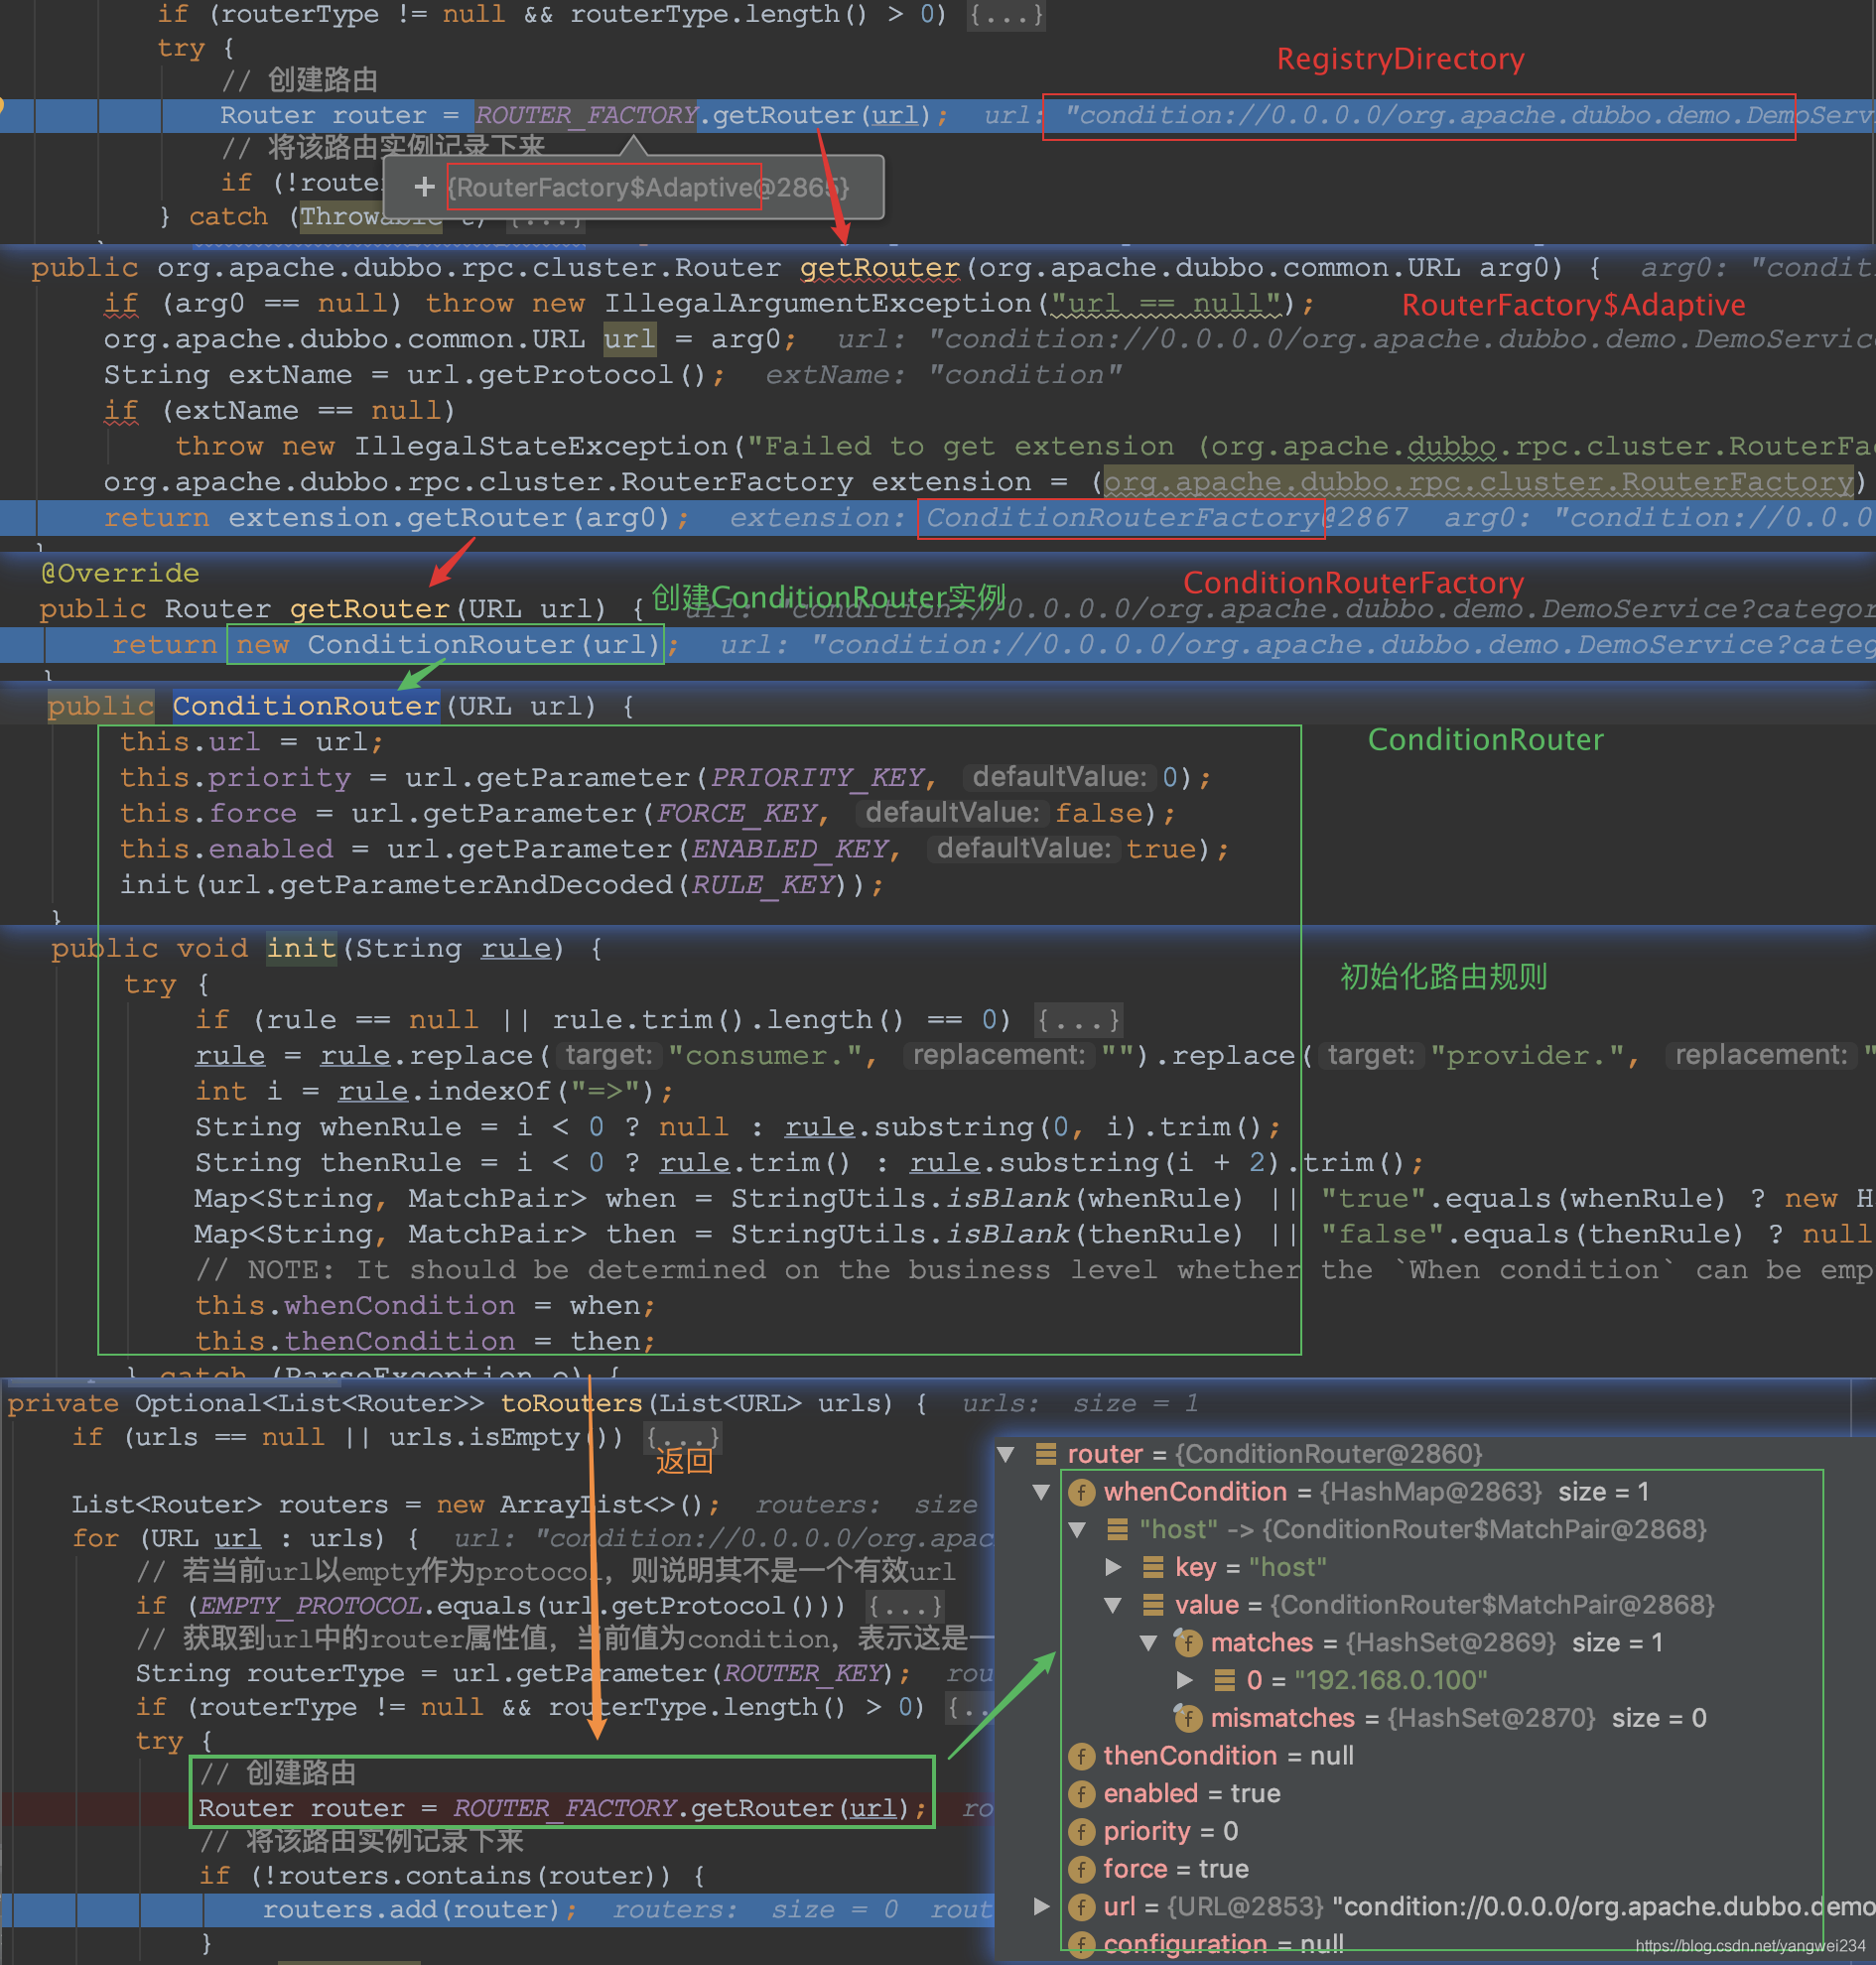Viewport: 1876px width, 1965px height.
Task: Collapse the matches HashSet@2869 node
Action: [1149, 1643]
